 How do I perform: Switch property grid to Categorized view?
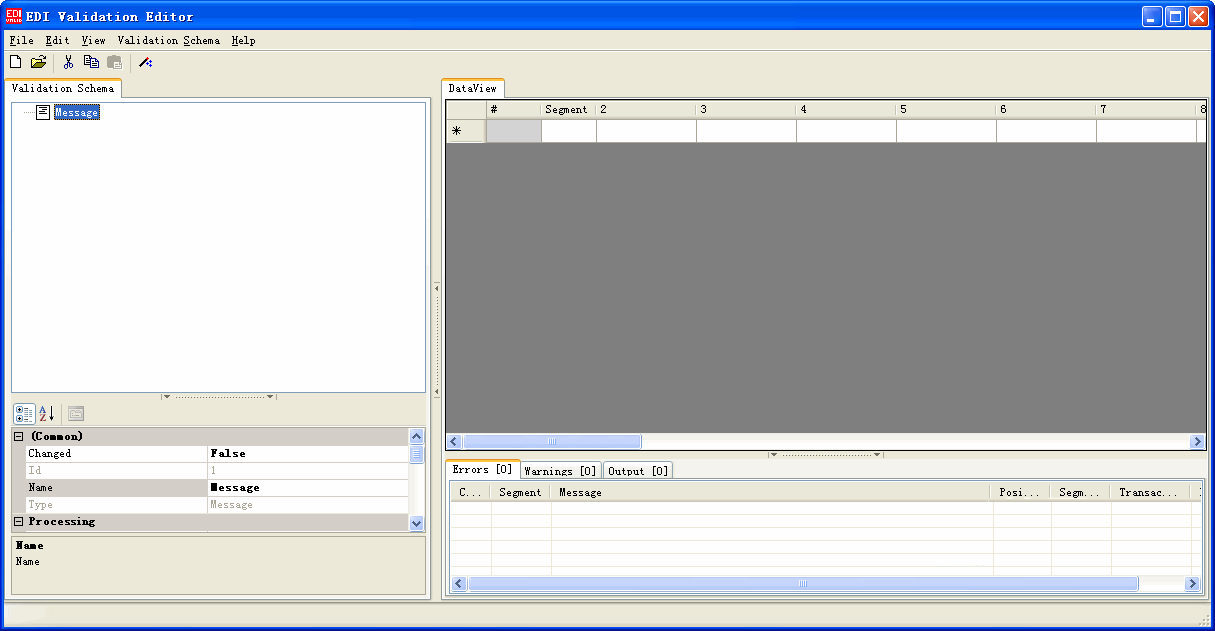[x=24, y=414]
